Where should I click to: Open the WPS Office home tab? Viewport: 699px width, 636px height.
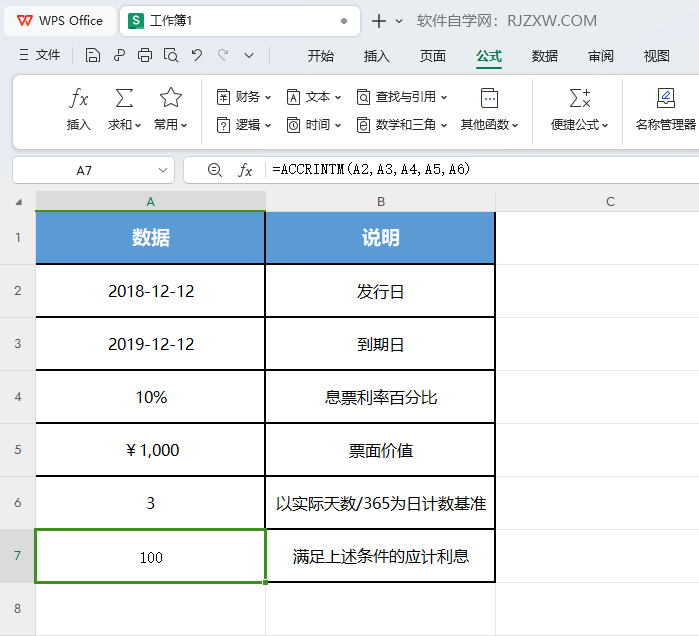60,21
